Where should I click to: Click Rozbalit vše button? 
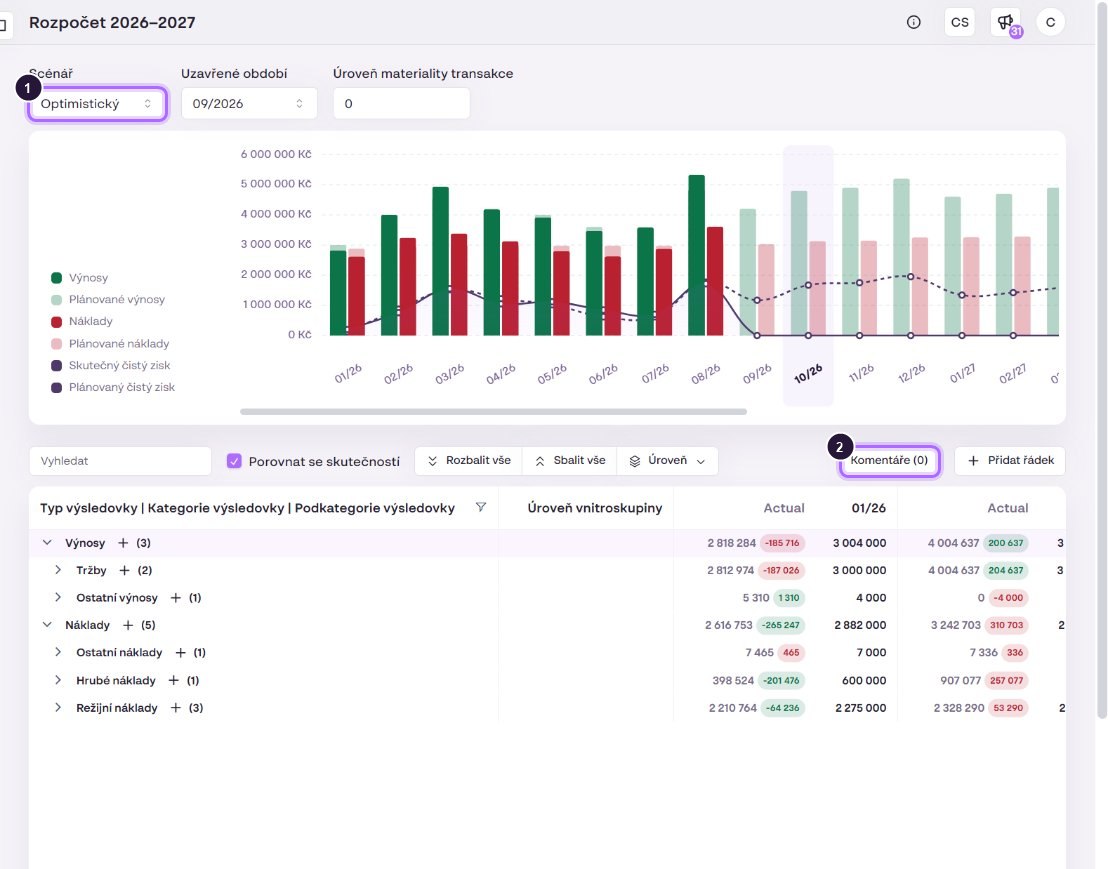pos(468,461)
